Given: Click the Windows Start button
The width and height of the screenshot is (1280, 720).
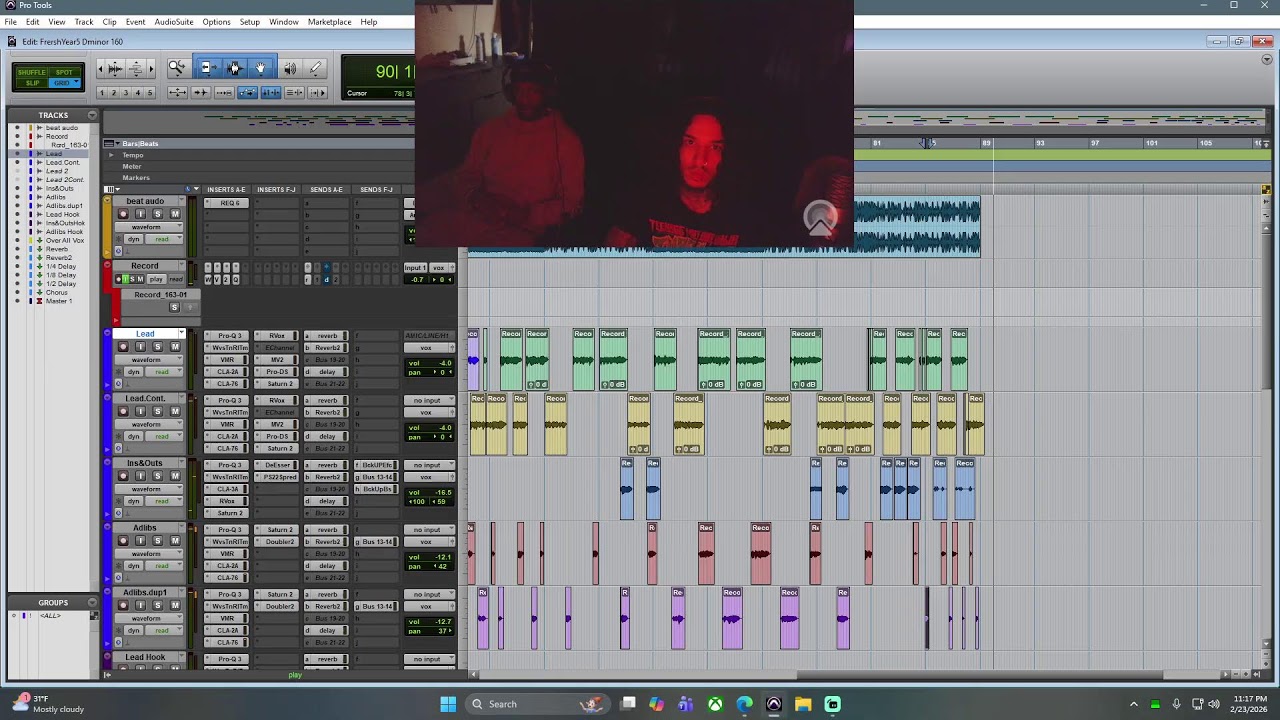Looking at the screenshot, I should pos(448,704).
